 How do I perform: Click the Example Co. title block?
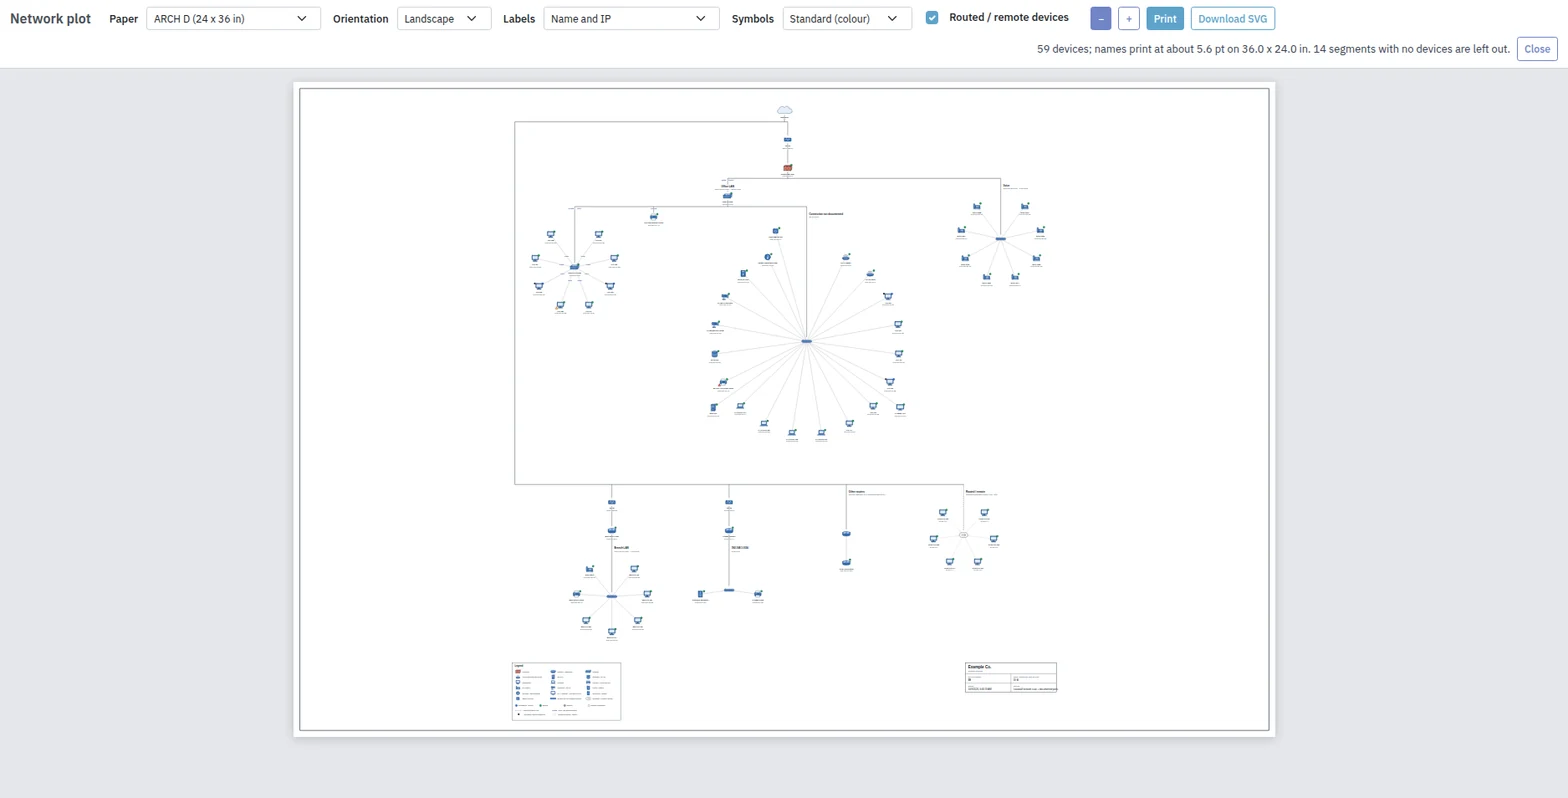pos(1011,677)
